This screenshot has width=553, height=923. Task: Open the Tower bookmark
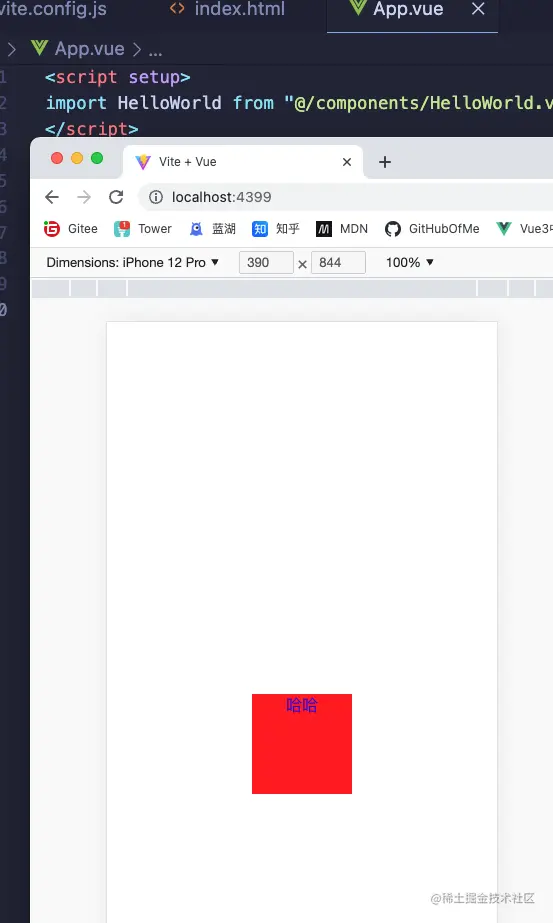tap(143, 228)
